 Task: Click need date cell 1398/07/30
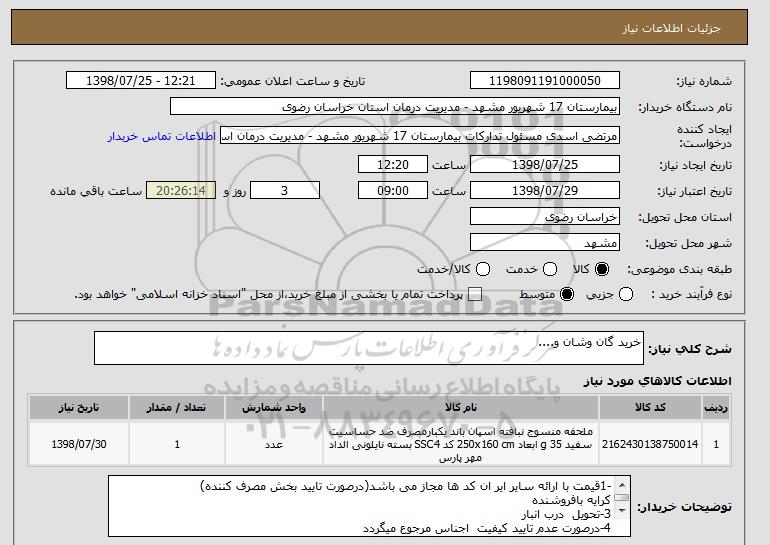(x=79, y=444)
